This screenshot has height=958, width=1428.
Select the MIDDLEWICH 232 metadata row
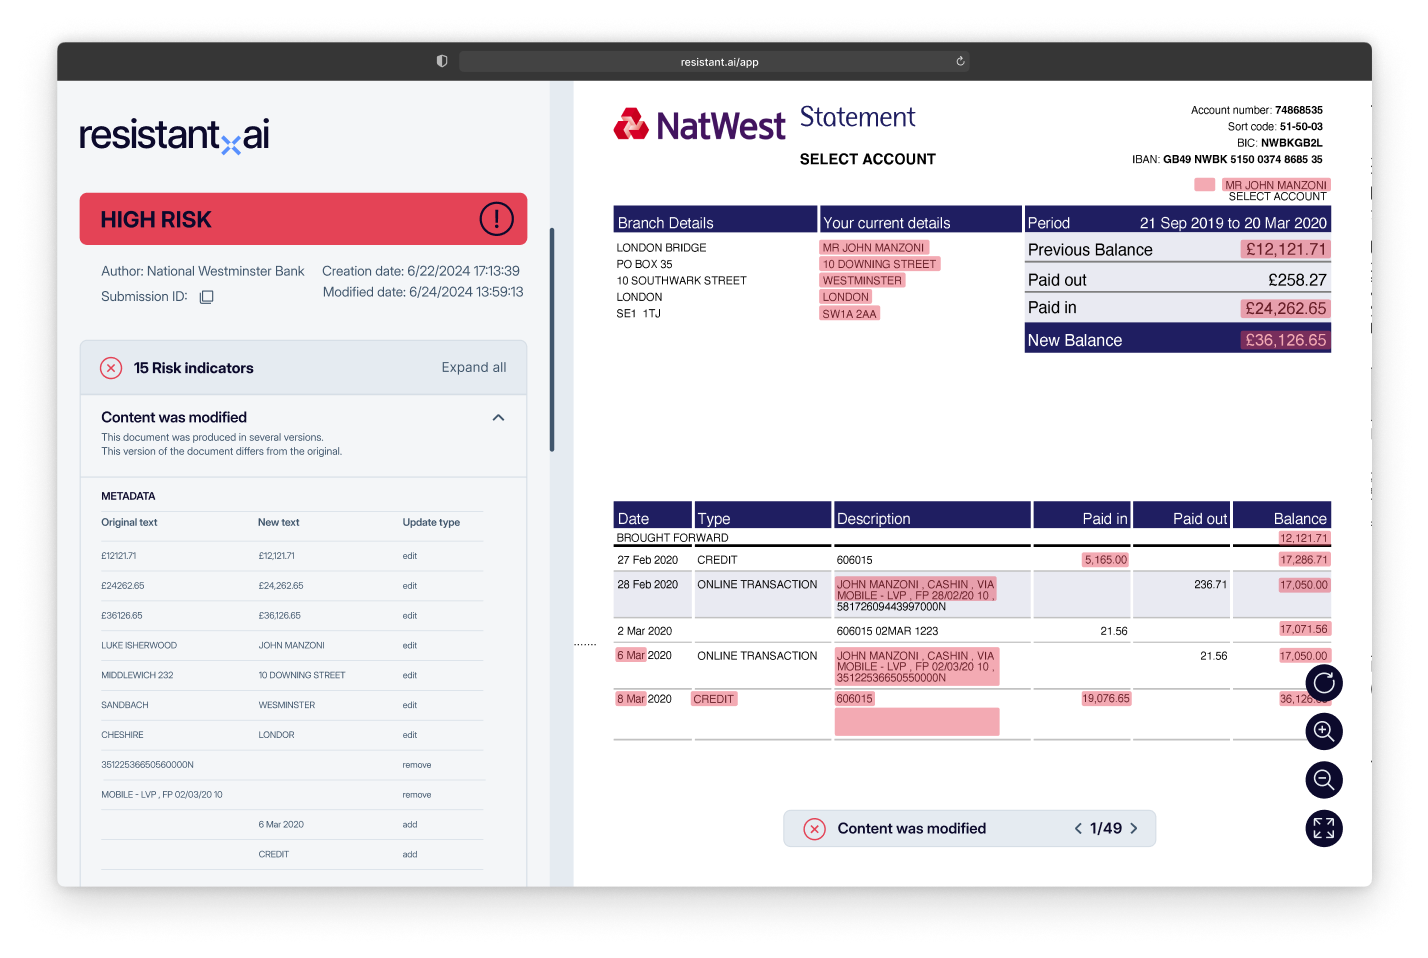tap(292, 675)
